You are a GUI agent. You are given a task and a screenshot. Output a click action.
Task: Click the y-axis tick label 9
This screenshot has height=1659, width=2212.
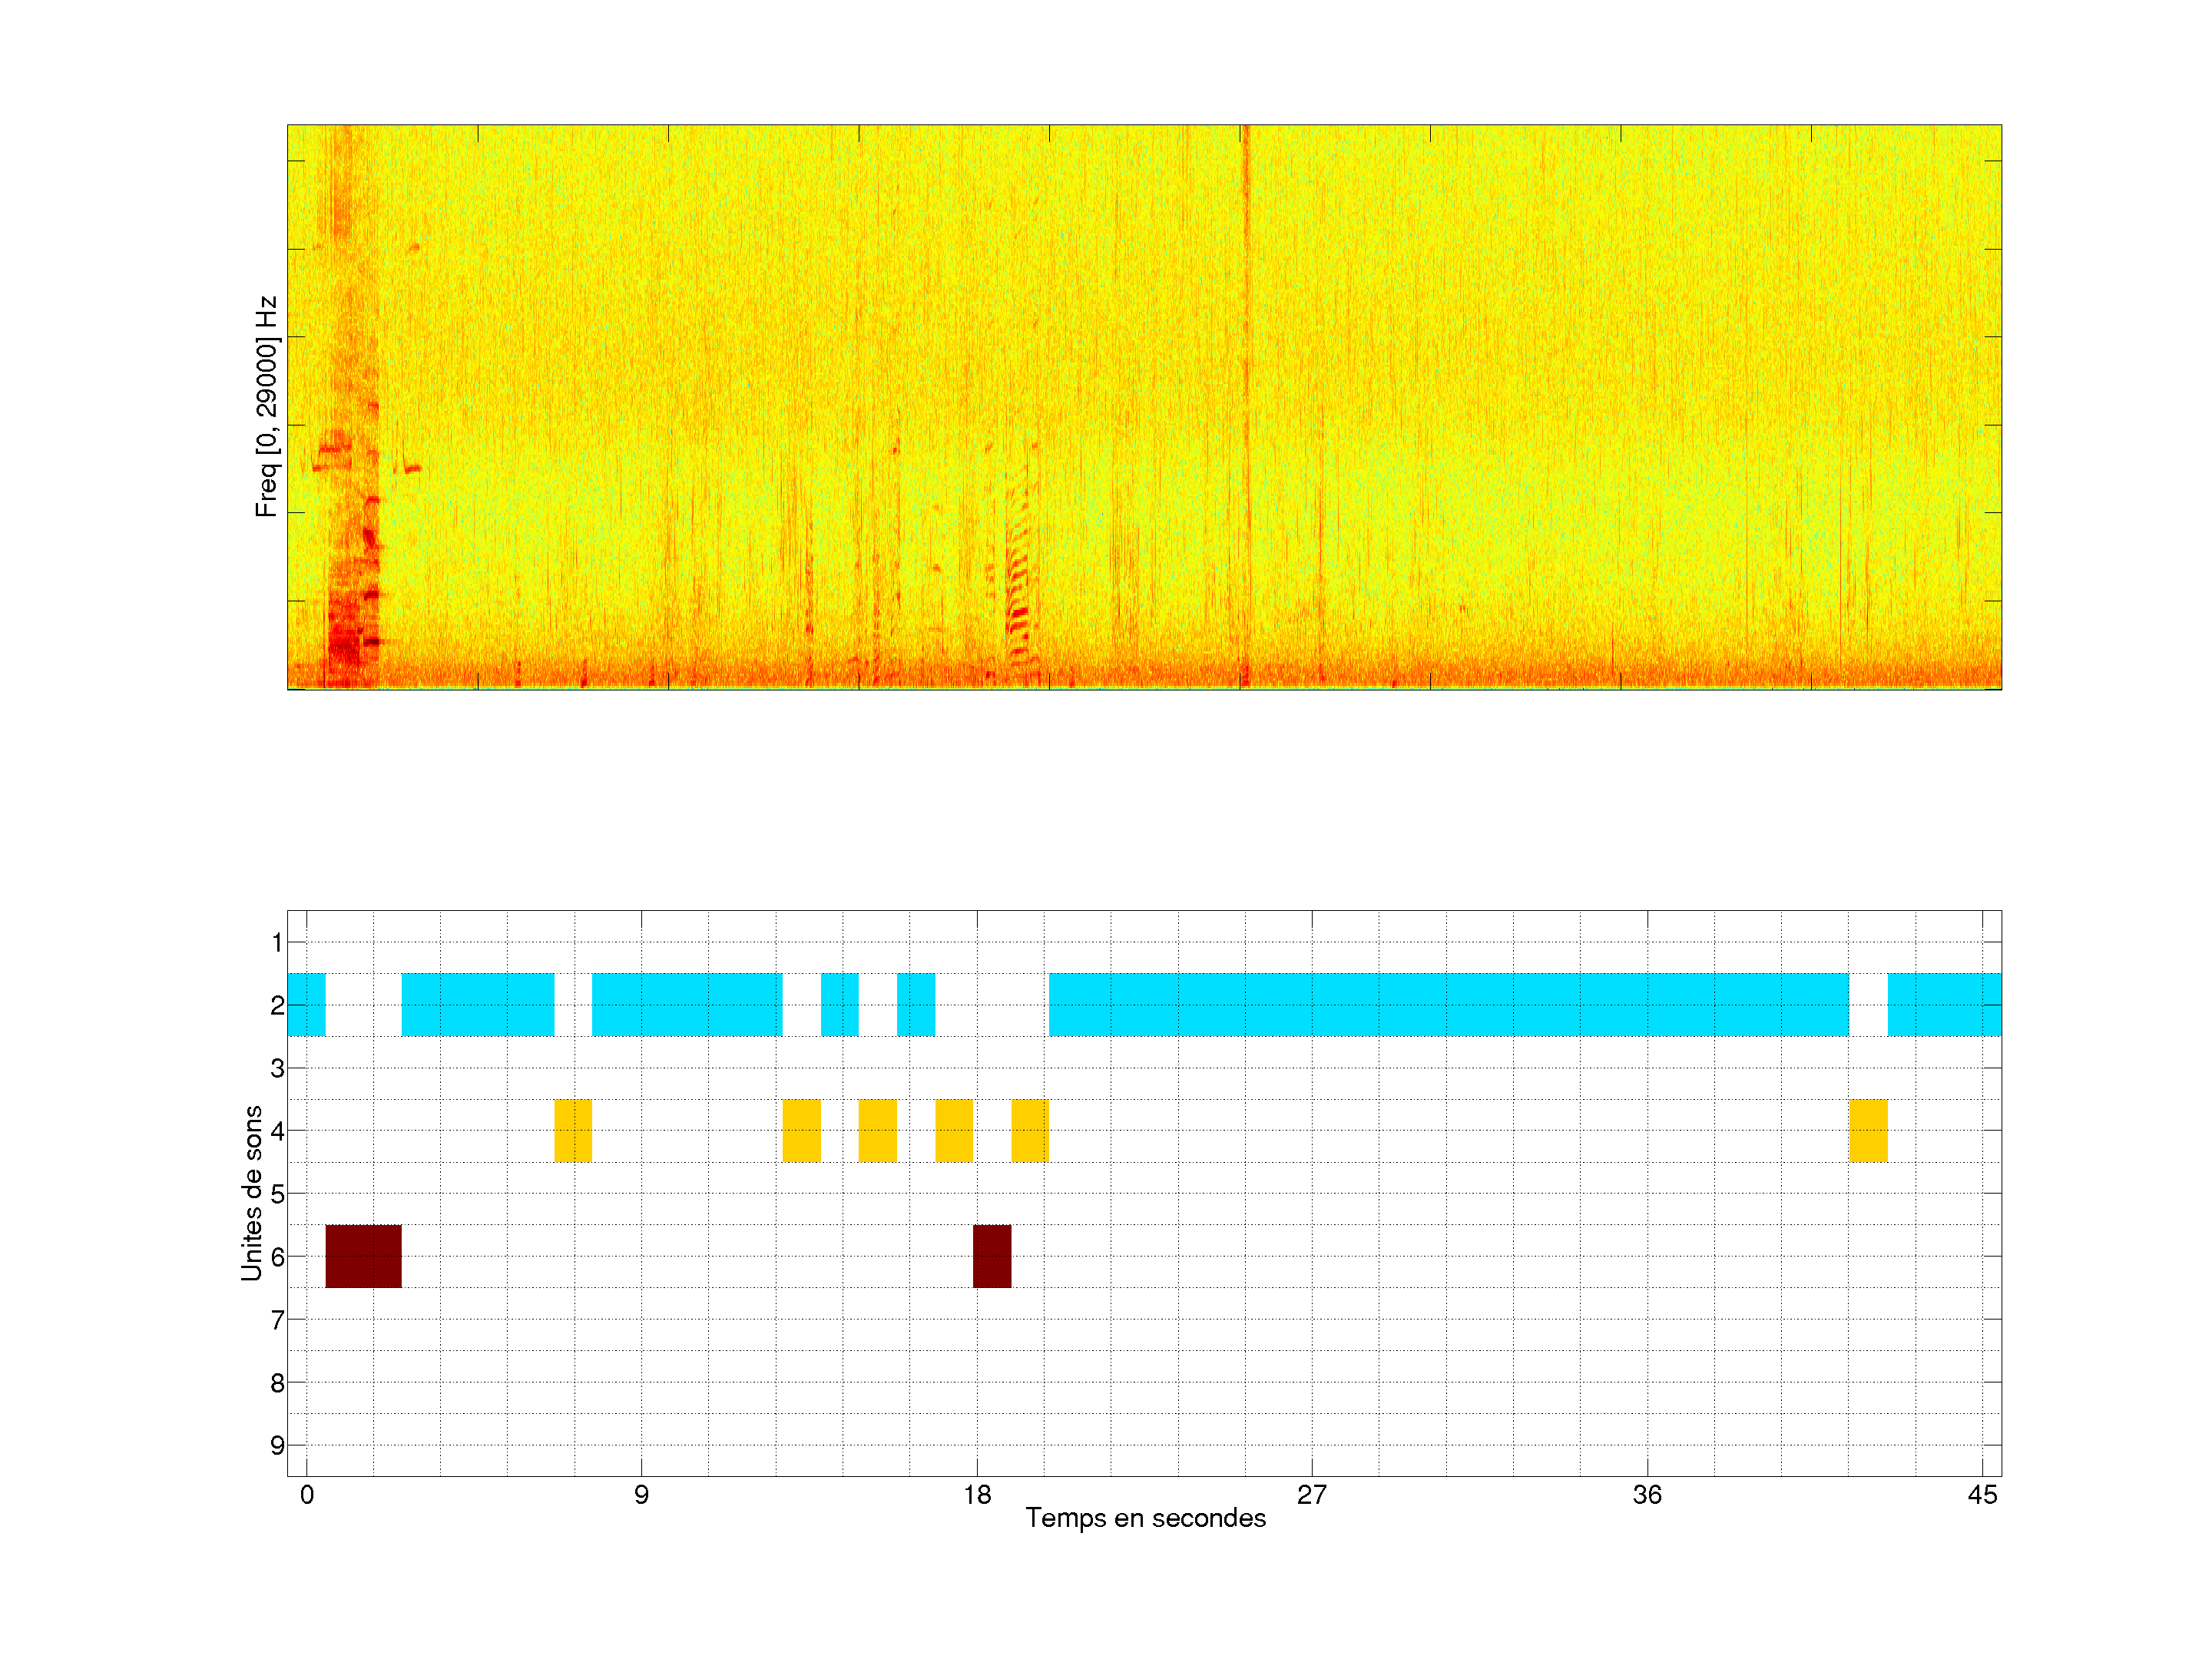pos(277,1445)
